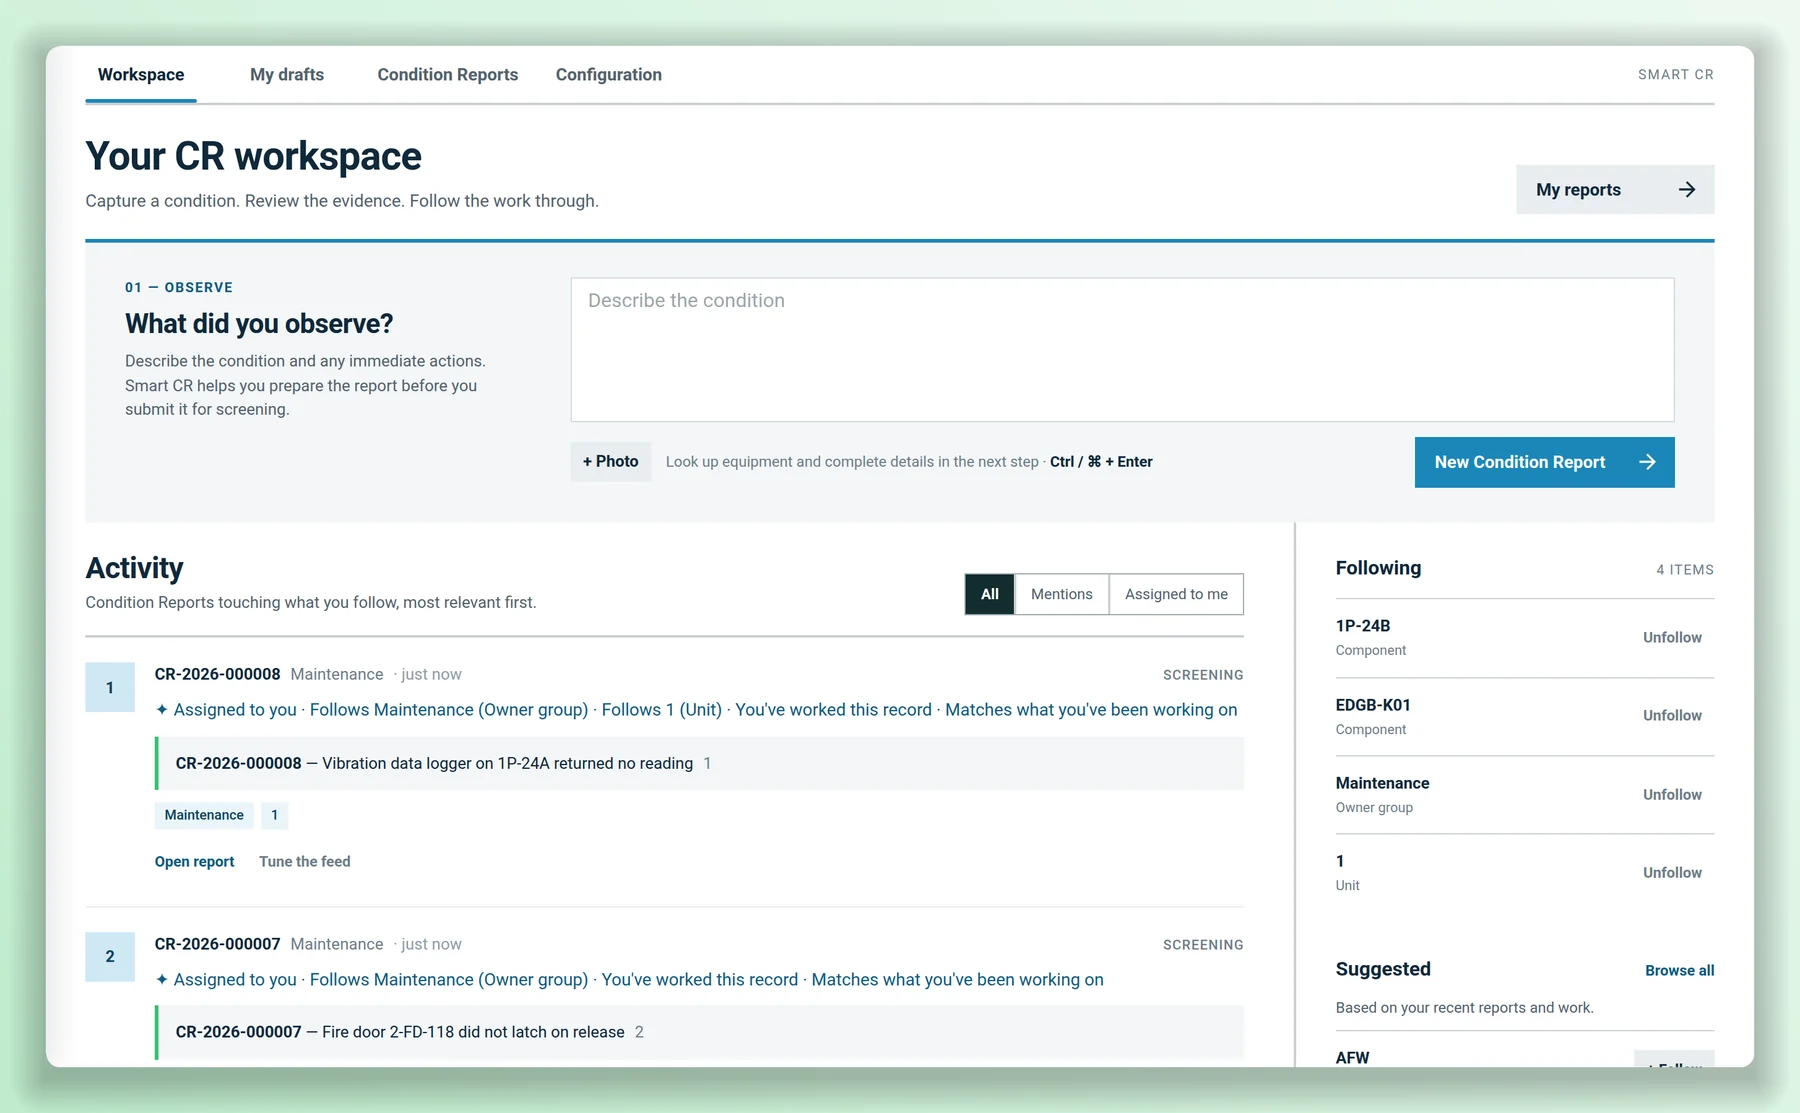The image size is (1800, 1113).
Task: Click the 4 ITEMS count label
Action: coord(1685,570)
